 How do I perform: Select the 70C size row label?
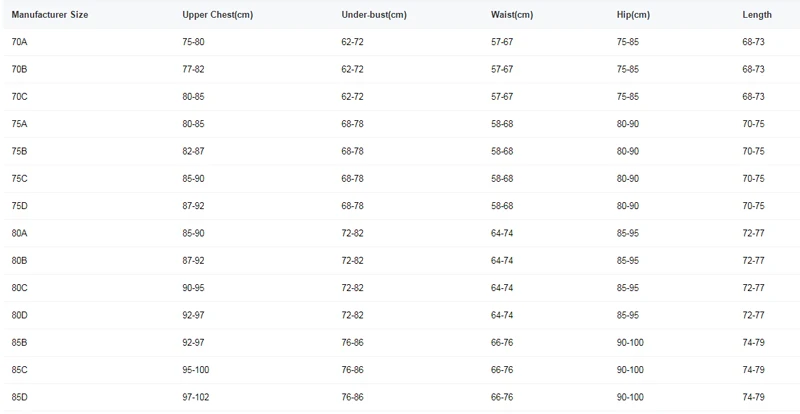click(19, 96)
